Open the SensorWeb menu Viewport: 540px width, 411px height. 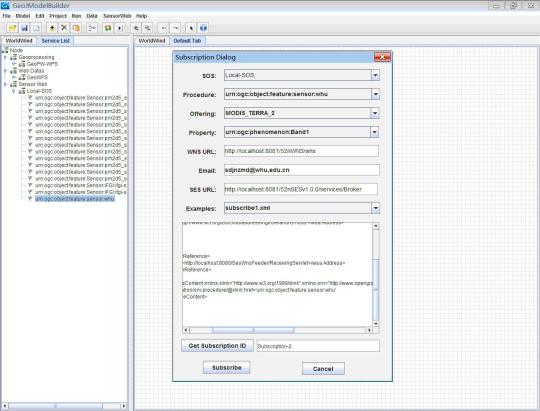(x=117, y=16)
